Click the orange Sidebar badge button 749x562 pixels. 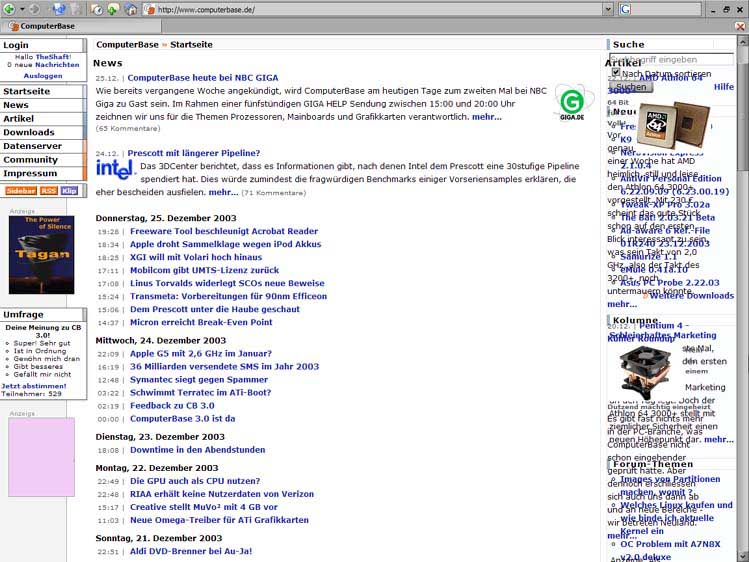21,191
